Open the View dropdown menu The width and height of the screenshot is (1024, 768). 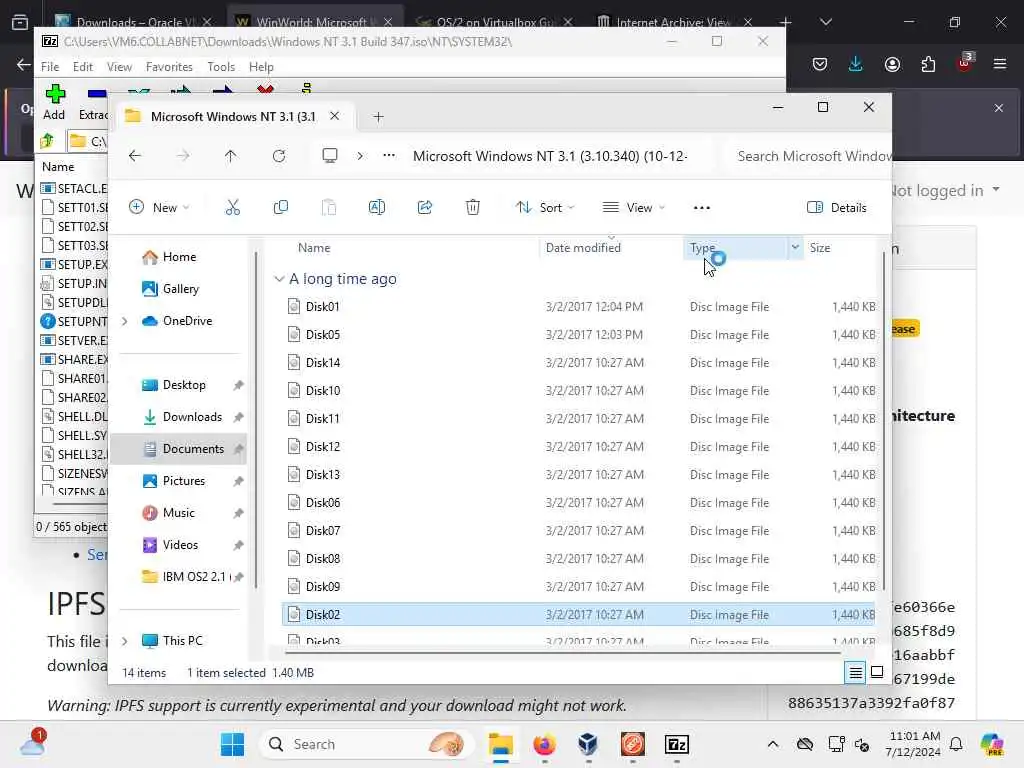tap(633, 208)
